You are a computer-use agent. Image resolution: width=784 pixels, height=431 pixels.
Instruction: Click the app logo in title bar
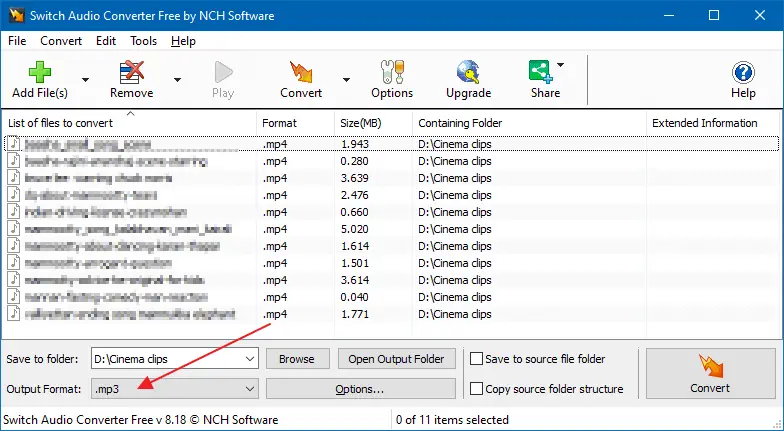(x=16, y=16)
